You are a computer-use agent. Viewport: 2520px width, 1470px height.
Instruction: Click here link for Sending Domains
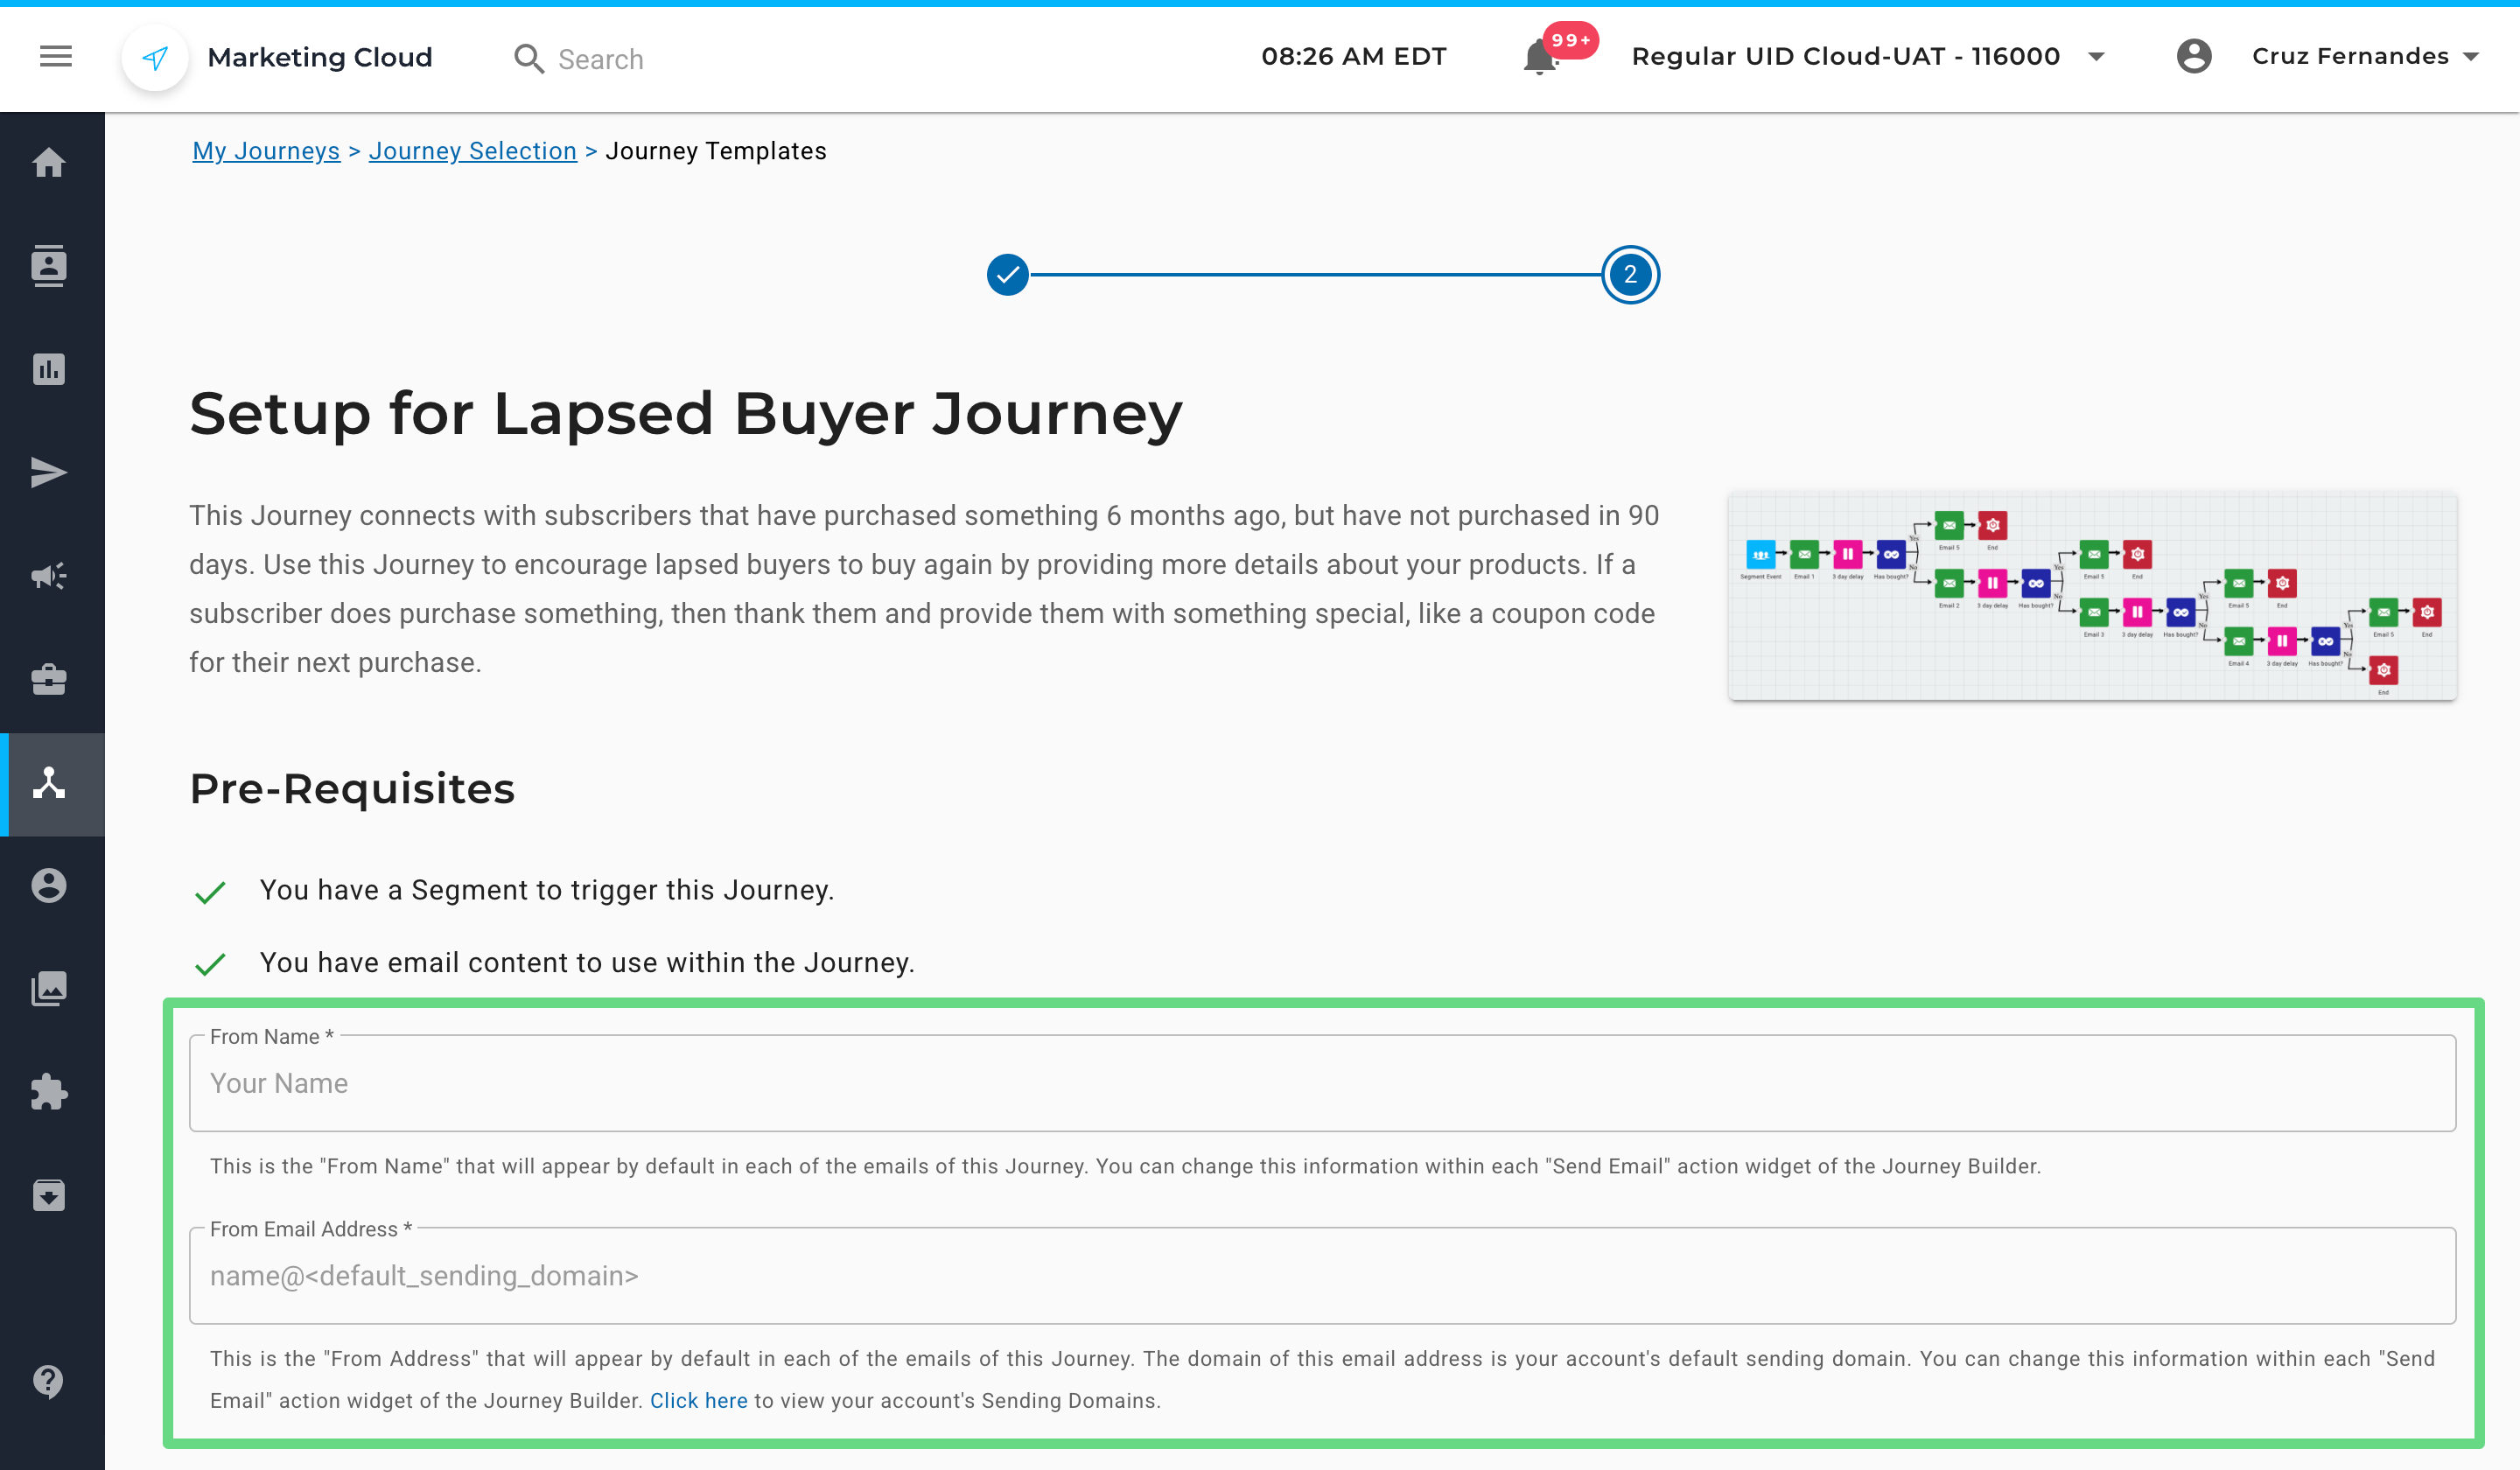point(699,1400)
